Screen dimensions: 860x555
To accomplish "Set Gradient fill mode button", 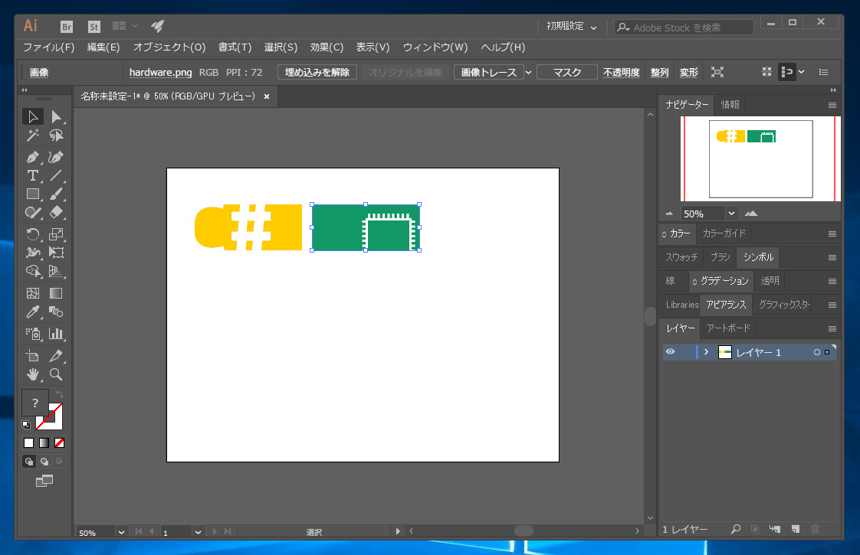I will pos(44,443).
